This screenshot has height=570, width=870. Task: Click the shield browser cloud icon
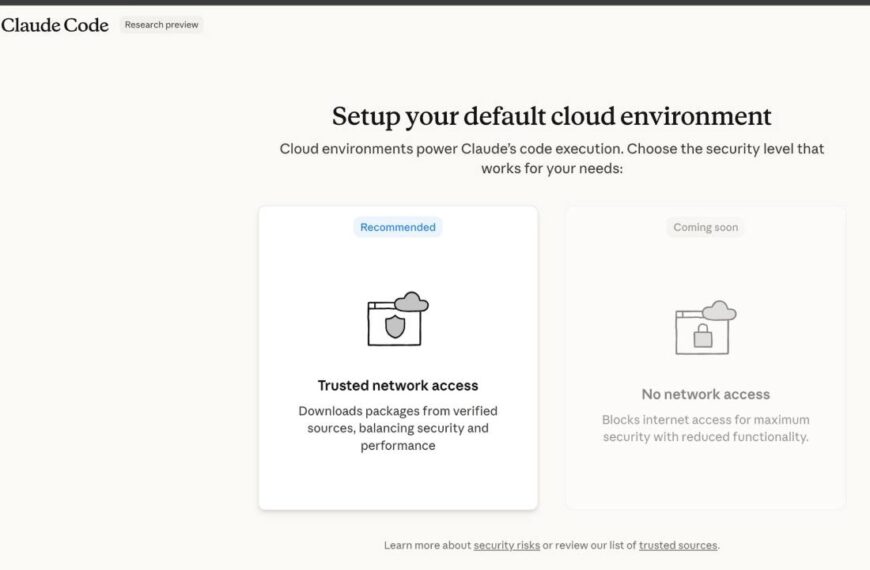click(x=398, y=319)
